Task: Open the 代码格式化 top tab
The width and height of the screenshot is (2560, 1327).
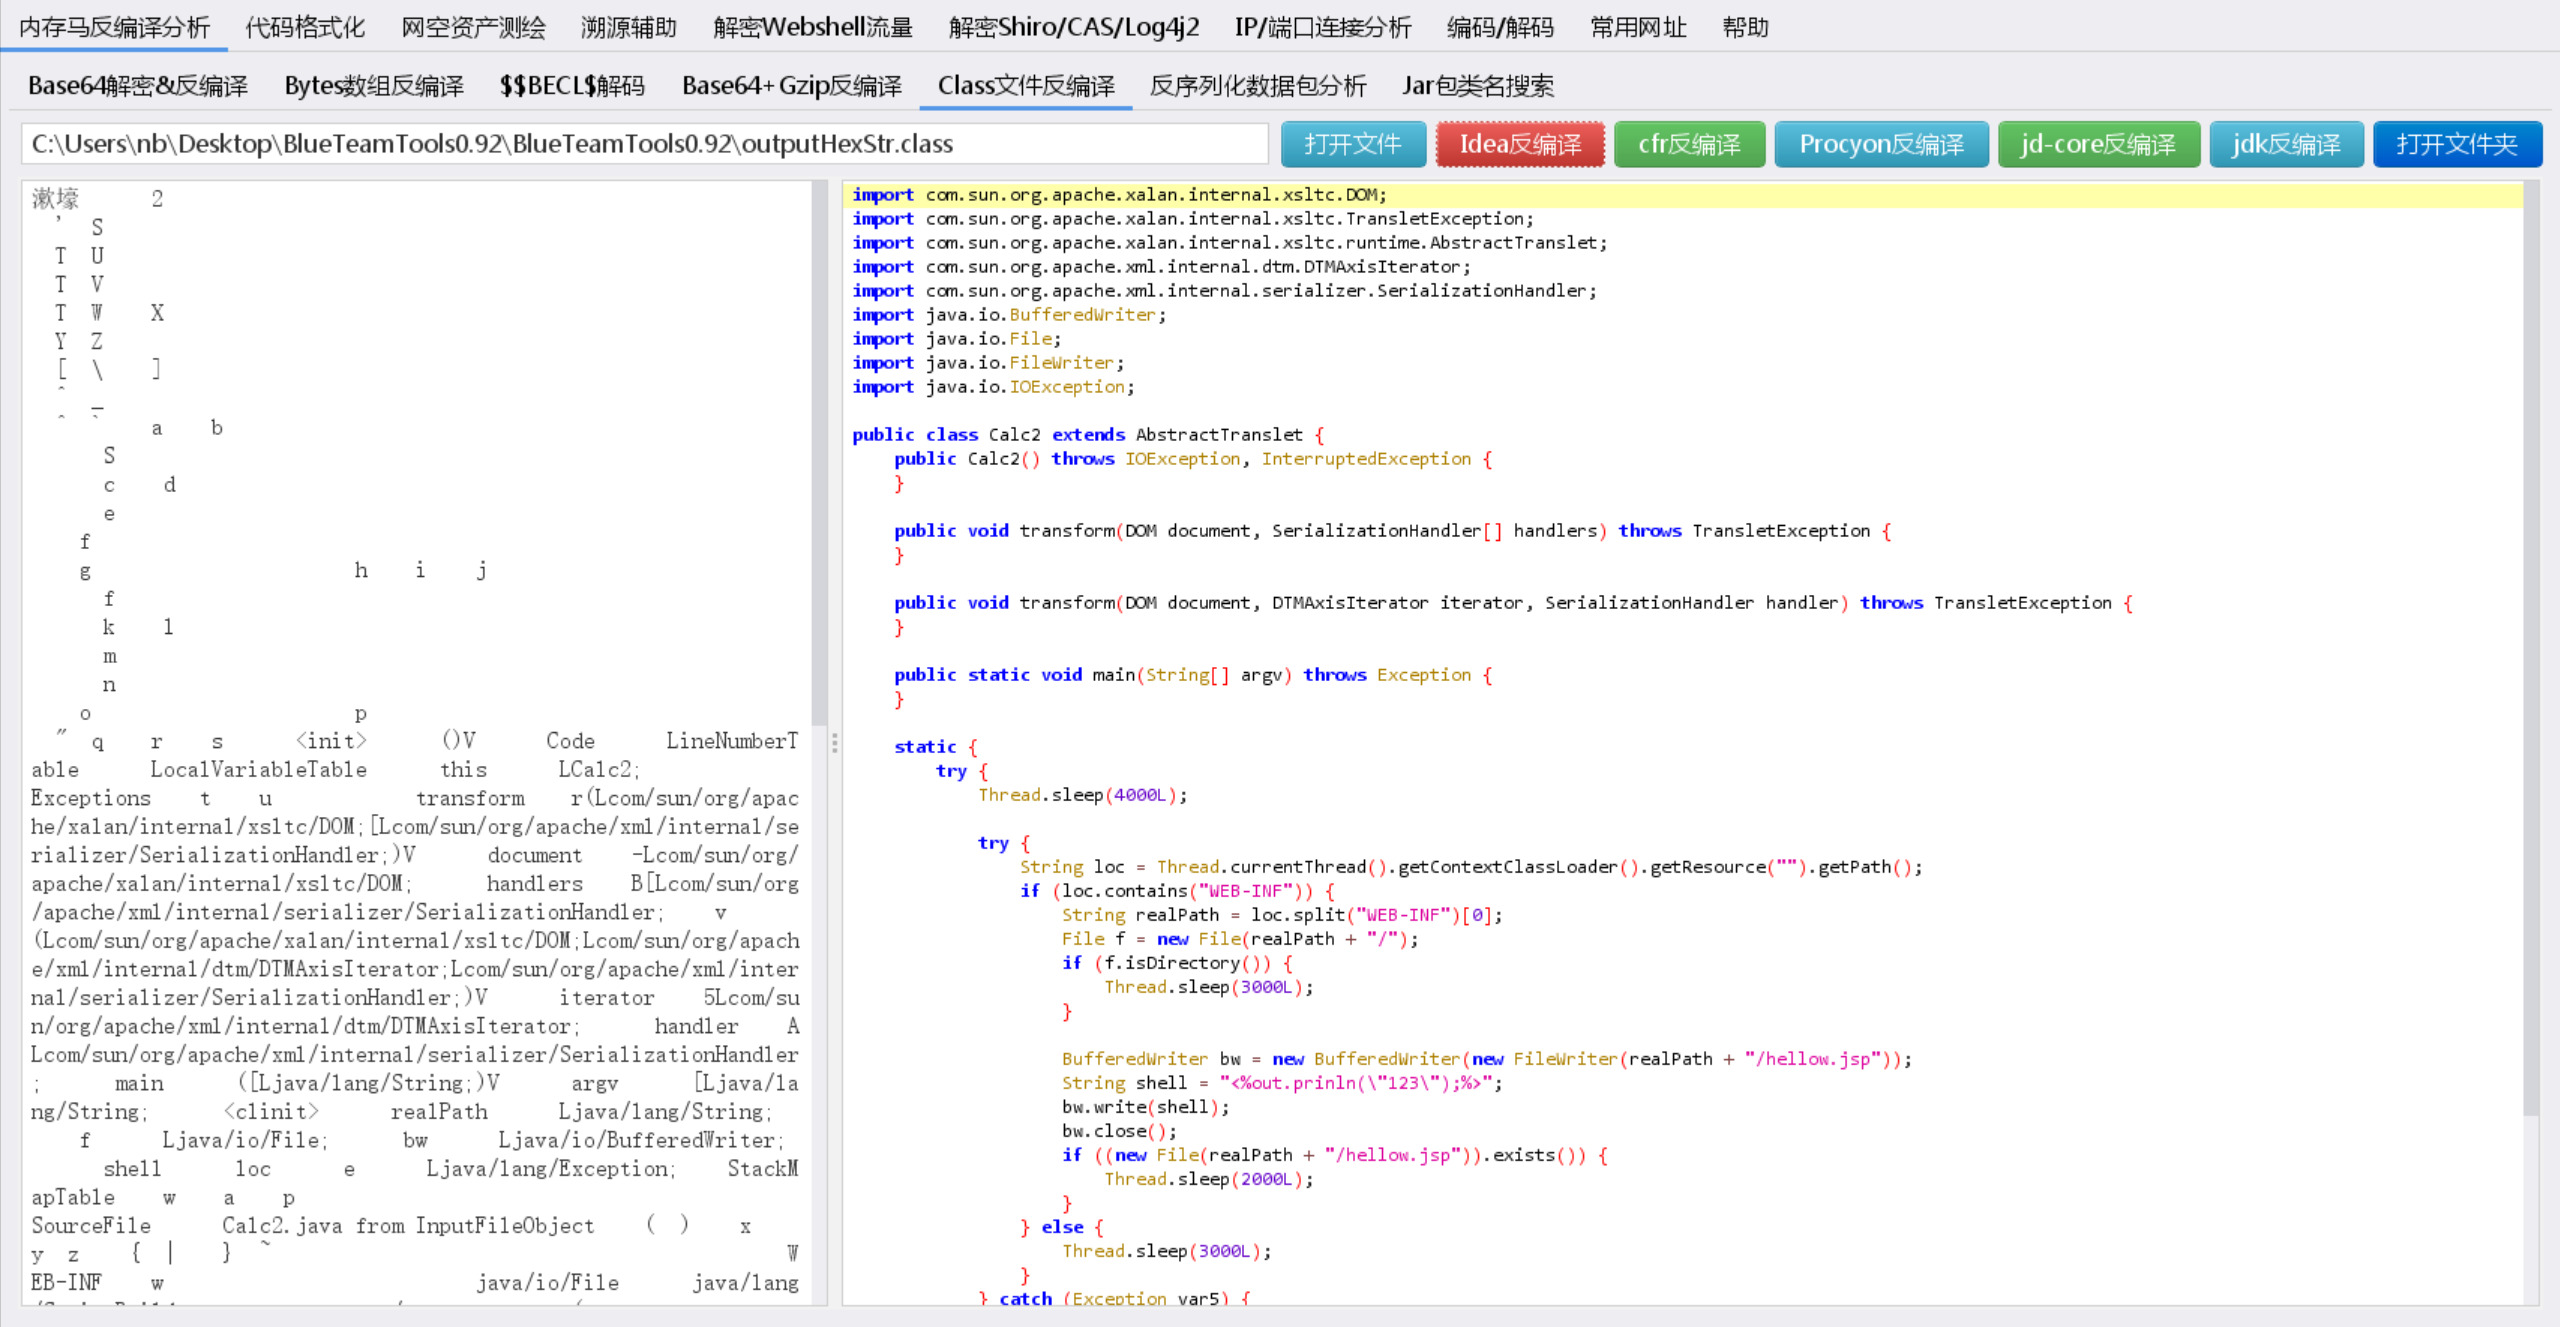Action: pos(305,27)
